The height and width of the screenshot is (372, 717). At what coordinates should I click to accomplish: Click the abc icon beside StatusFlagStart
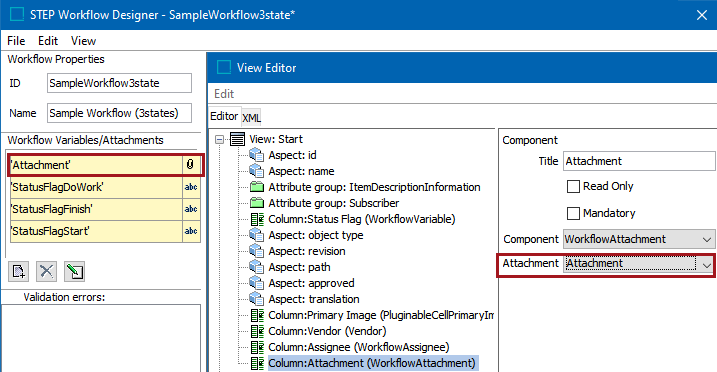[x=191, y=231]
